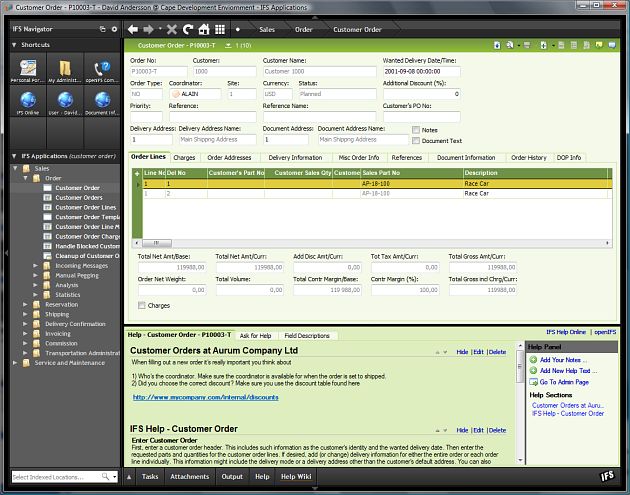
Task: Open the Misc Order Info tab
Action: tap(359, 158)
